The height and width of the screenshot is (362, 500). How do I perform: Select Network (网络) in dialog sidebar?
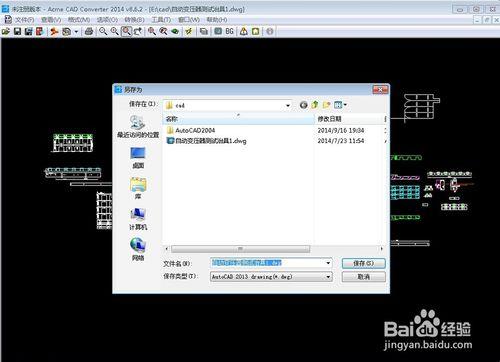click(138, 250)
